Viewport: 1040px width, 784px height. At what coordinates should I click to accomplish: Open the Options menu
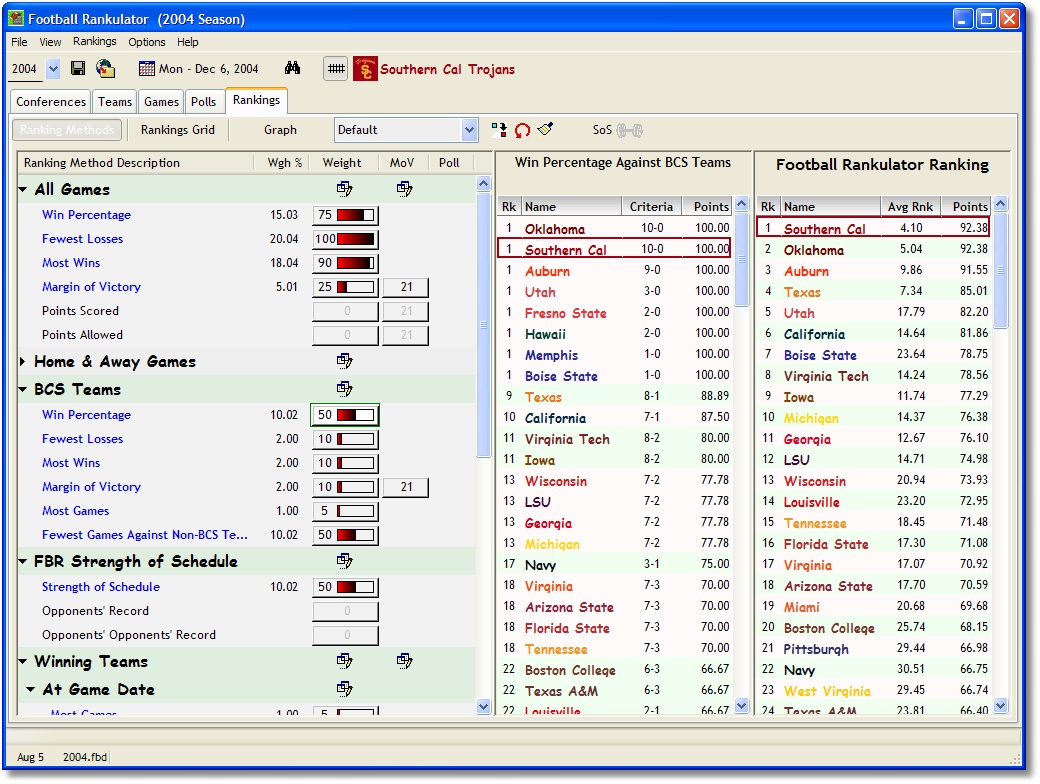coord(147,42)
